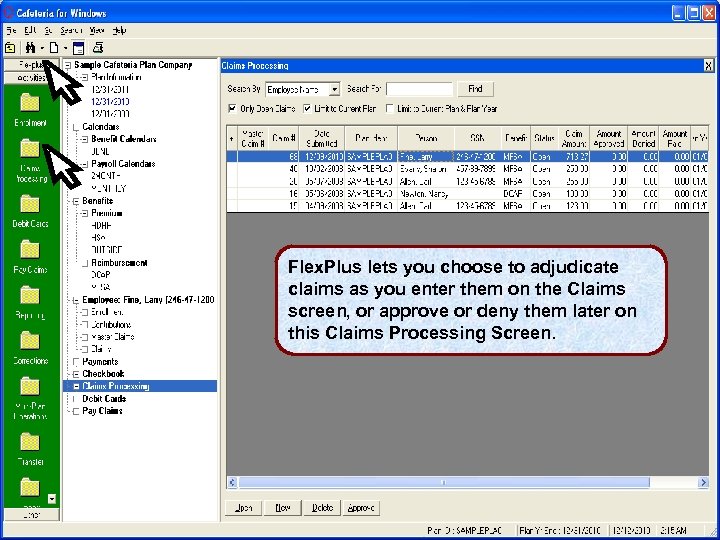Viewport: 720px width, 540px height.
Task: Select Claims Processing in the tree
Action: tap(116, 386)
